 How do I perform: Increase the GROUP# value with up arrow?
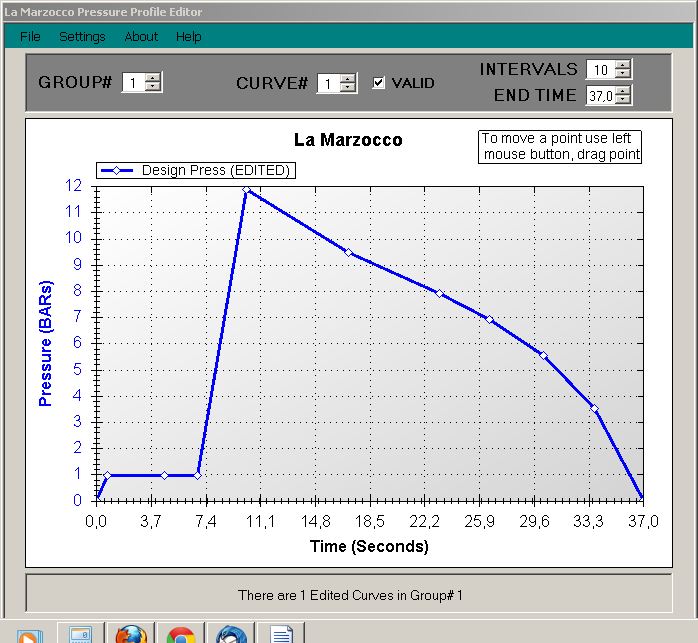(152, 79)
